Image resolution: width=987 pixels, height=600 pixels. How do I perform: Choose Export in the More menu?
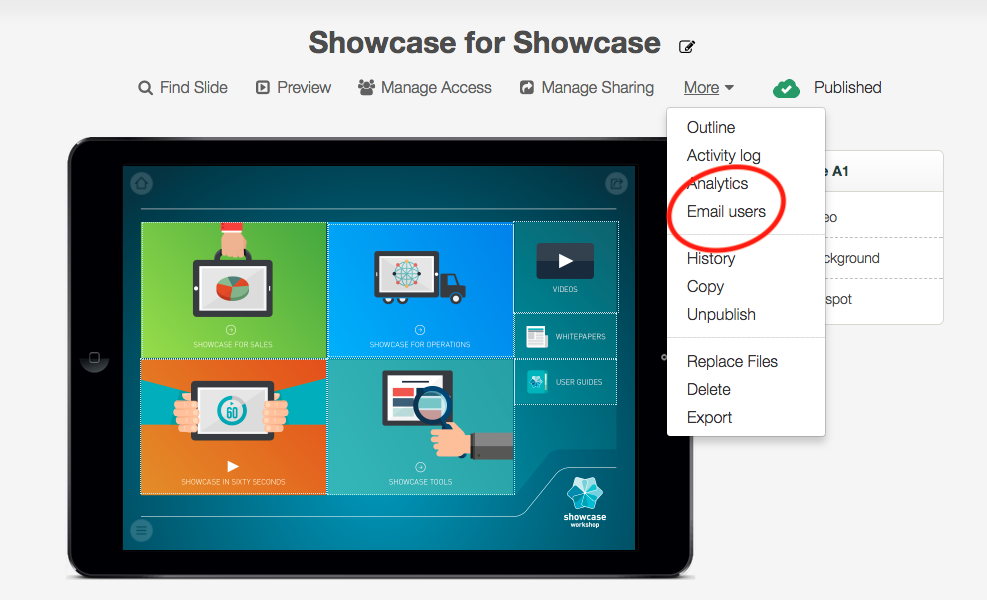[x=709, y=417]
